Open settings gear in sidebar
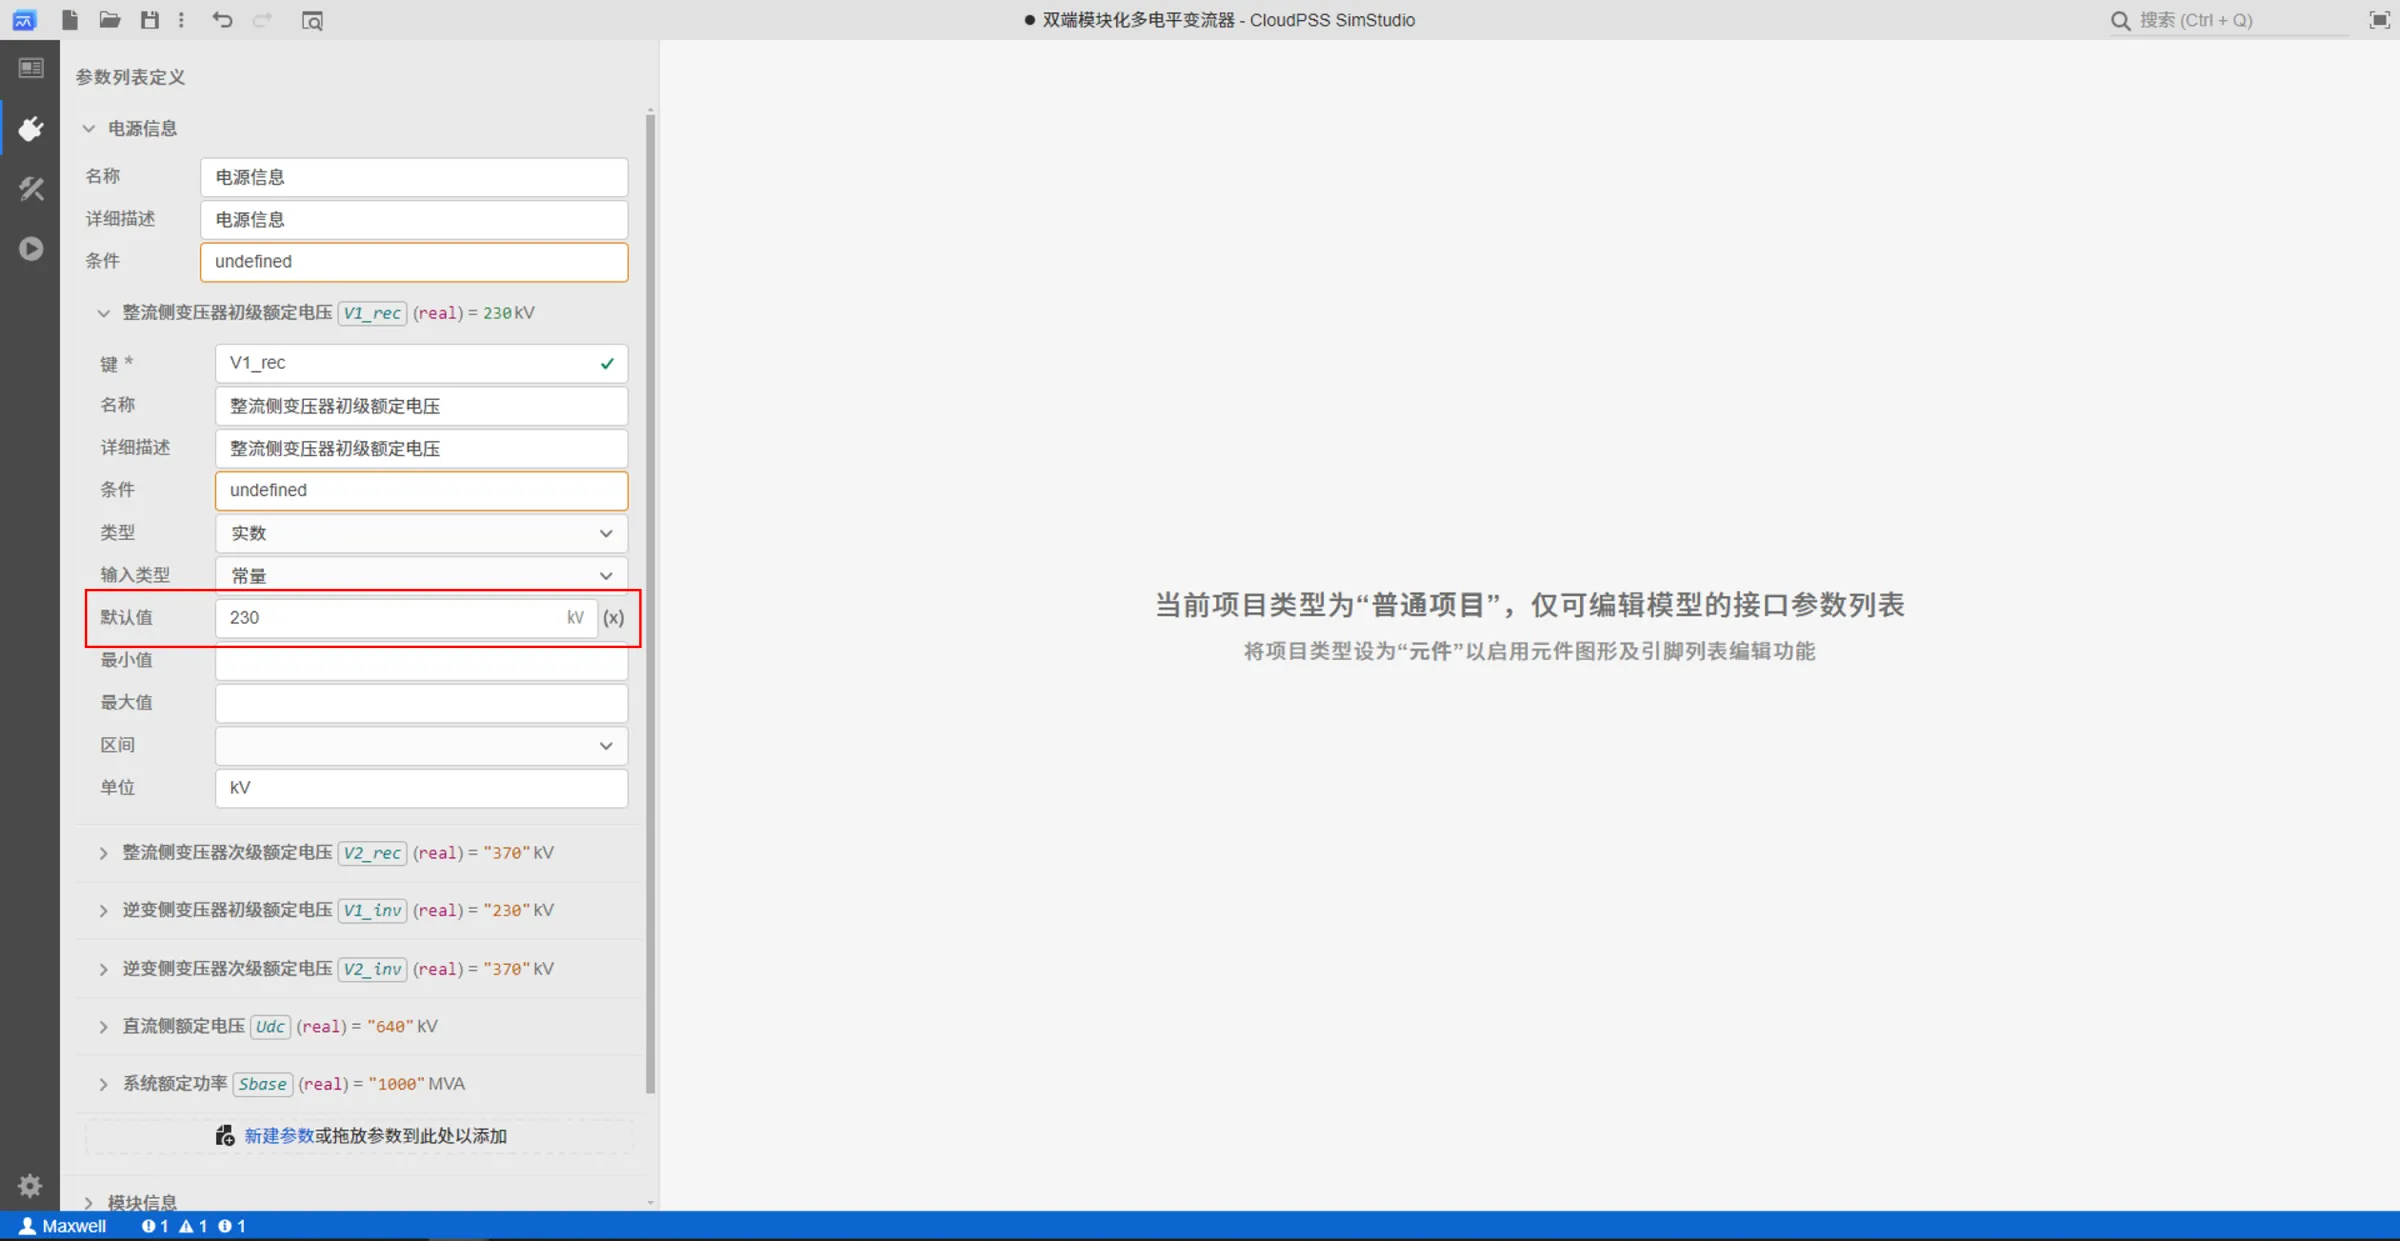Image resolution: width=2400 pixels, height=1241 pixels. coord(30,1186)
